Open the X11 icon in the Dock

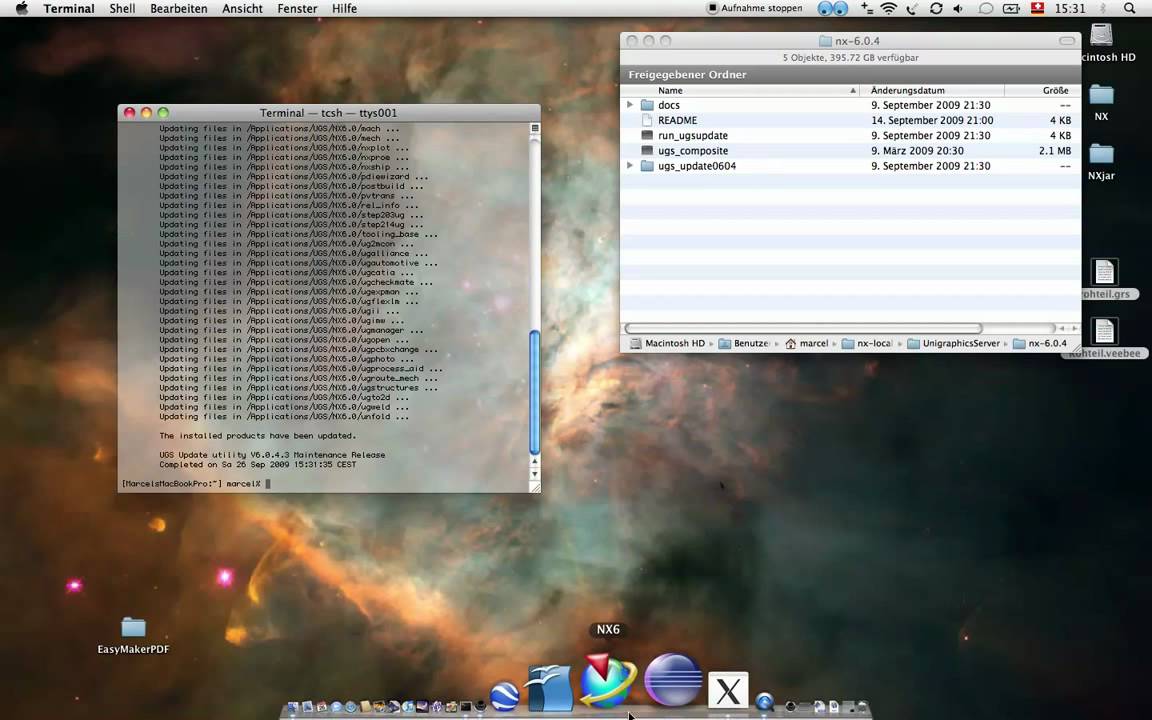tap(728, 691)
